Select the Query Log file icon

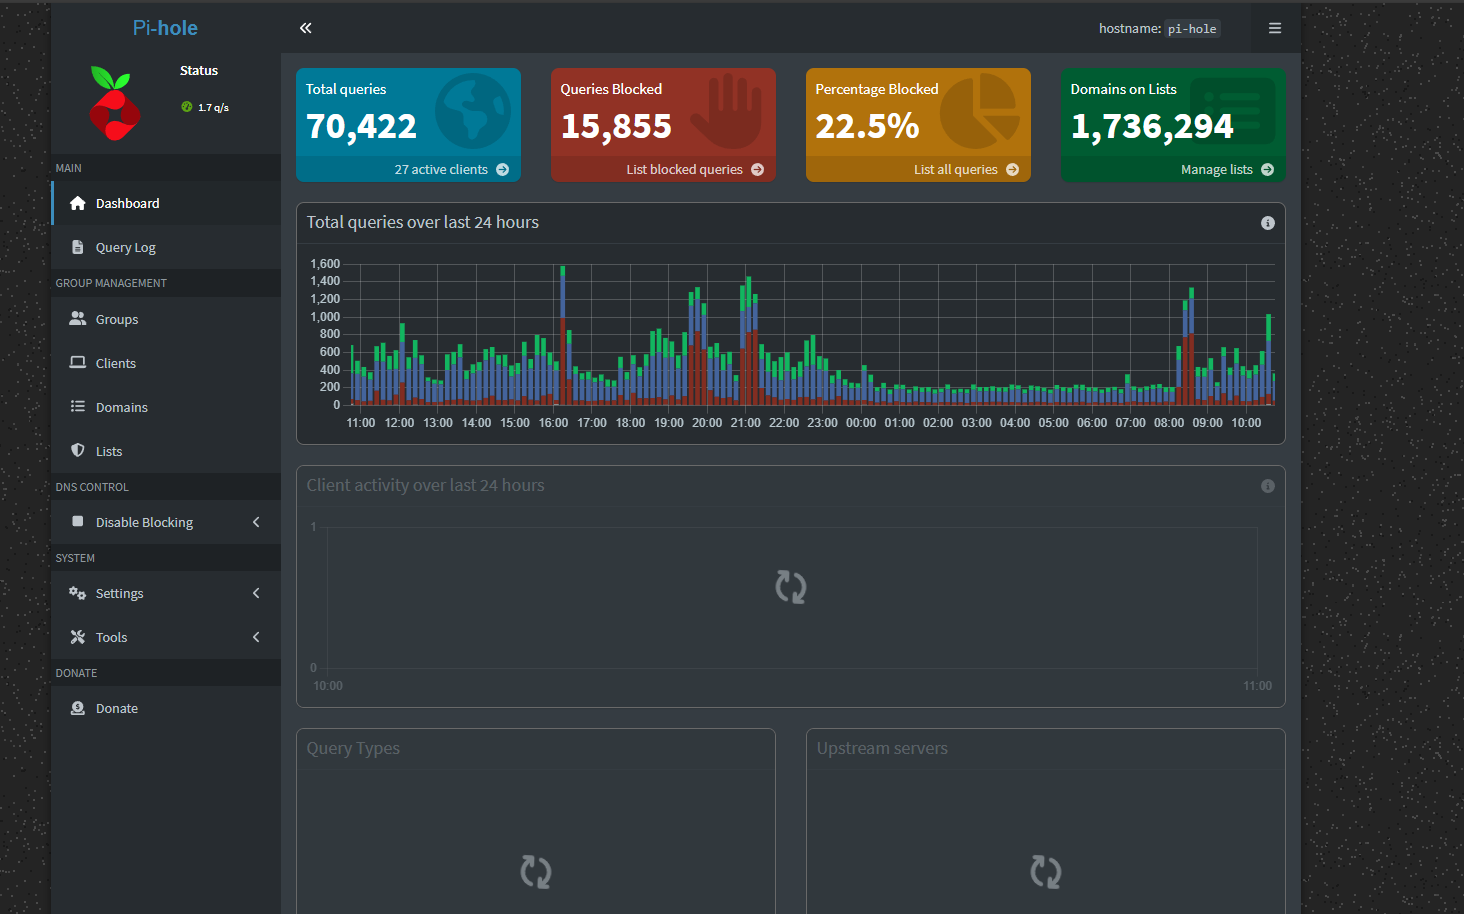pos(77,246)
